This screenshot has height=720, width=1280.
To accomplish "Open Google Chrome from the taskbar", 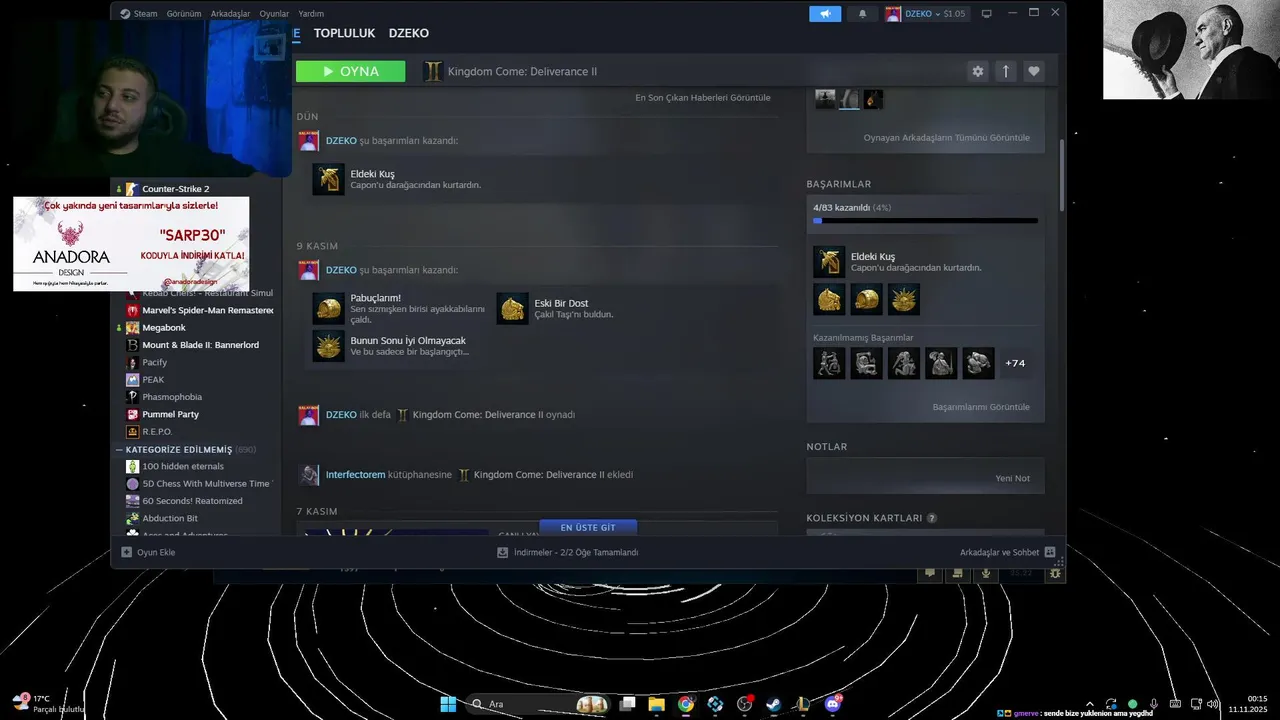I will pos(686,704).
